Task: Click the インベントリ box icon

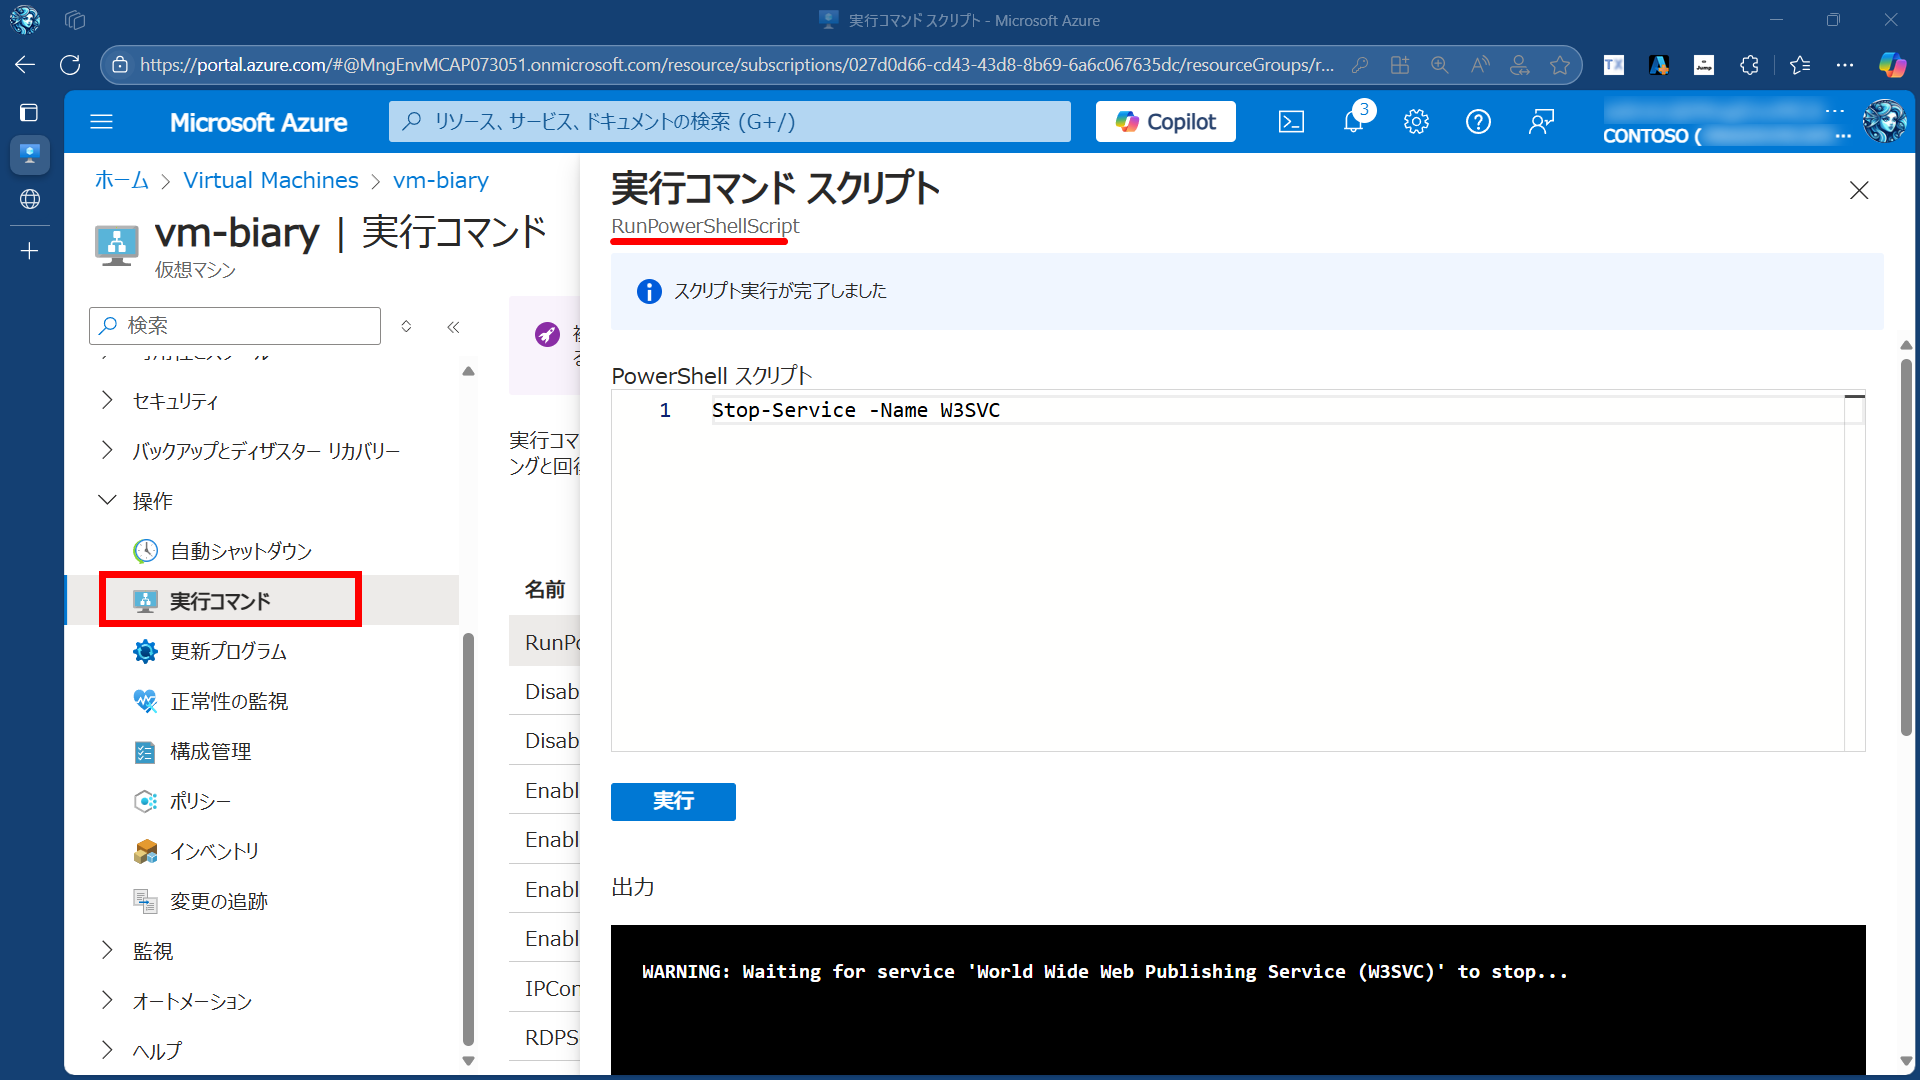Action: pos(146,851)
